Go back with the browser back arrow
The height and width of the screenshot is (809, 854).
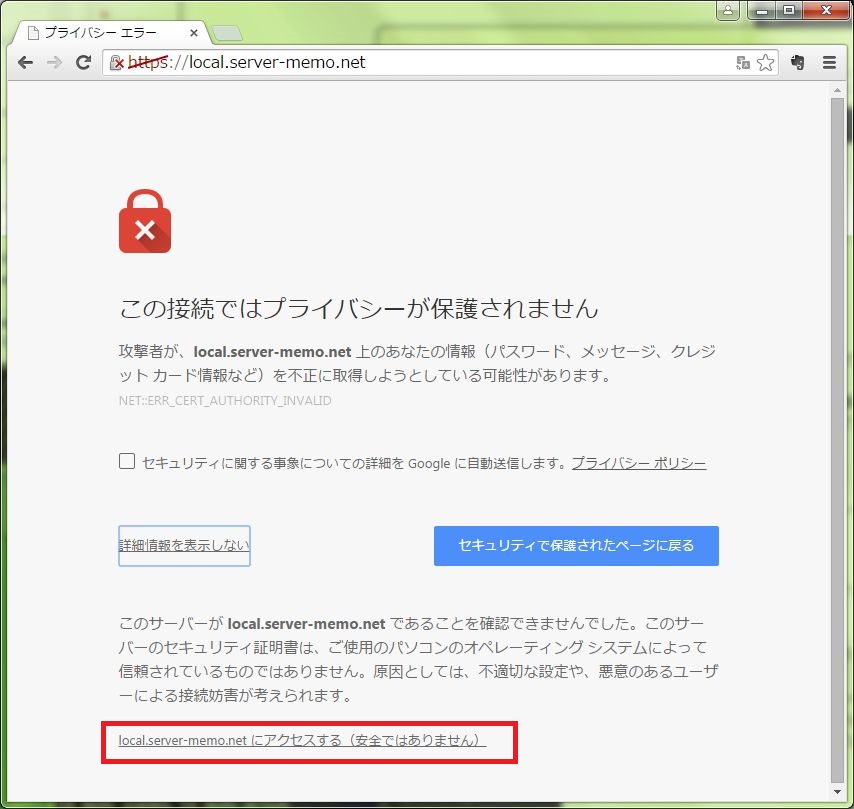26,63
